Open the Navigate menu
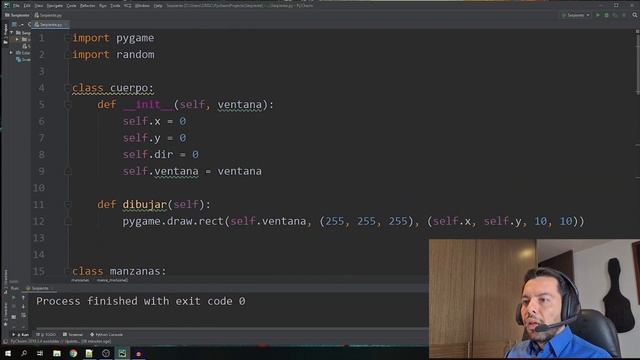The width and height of the screenshot is (640, 360). click(55, 6)
